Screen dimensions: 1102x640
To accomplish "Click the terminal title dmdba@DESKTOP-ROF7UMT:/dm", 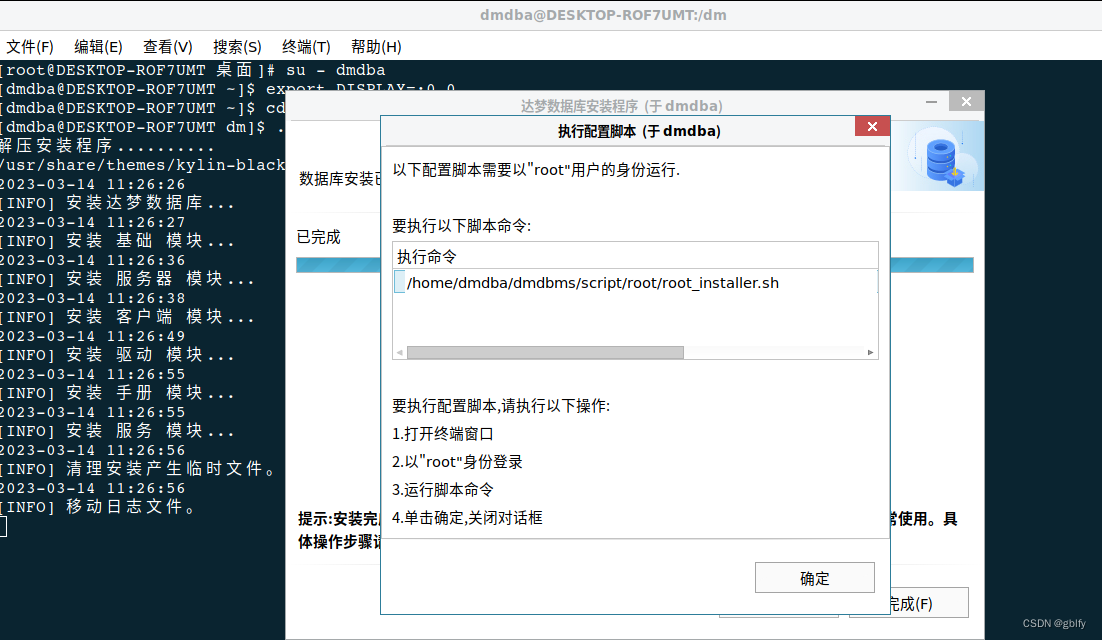I will click(603, 15).
